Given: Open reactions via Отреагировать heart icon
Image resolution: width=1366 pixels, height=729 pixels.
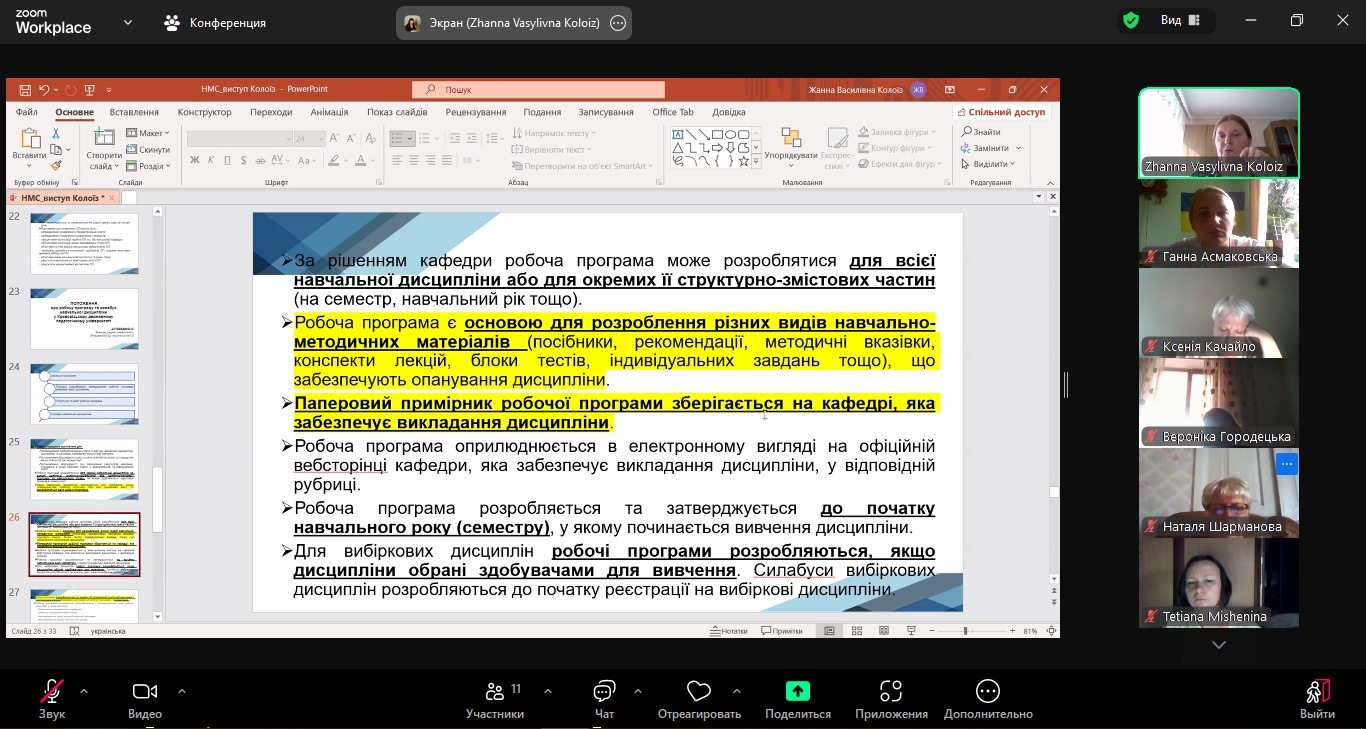Looking at the screenshot, I should click(x=698, y=691).
